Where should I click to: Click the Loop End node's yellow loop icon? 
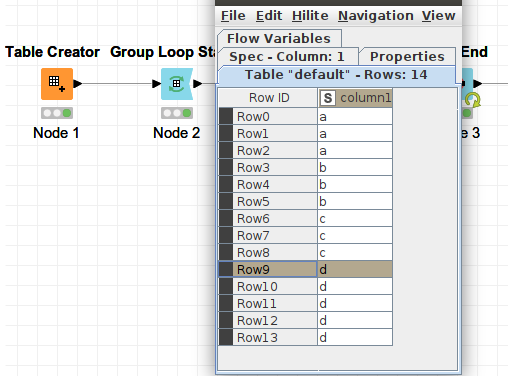tap(473, 100)
